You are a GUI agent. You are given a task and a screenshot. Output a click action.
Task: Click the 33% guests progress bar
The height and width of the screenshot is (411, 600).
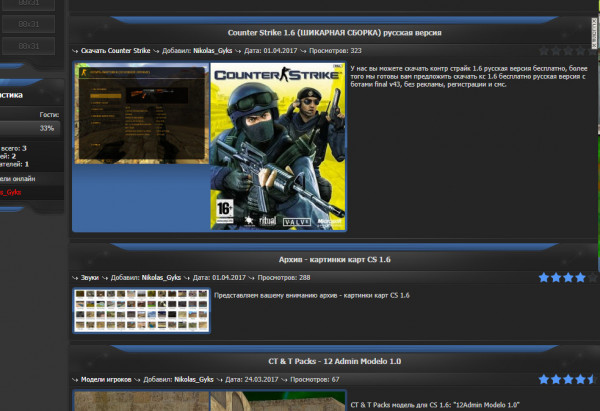30,128
